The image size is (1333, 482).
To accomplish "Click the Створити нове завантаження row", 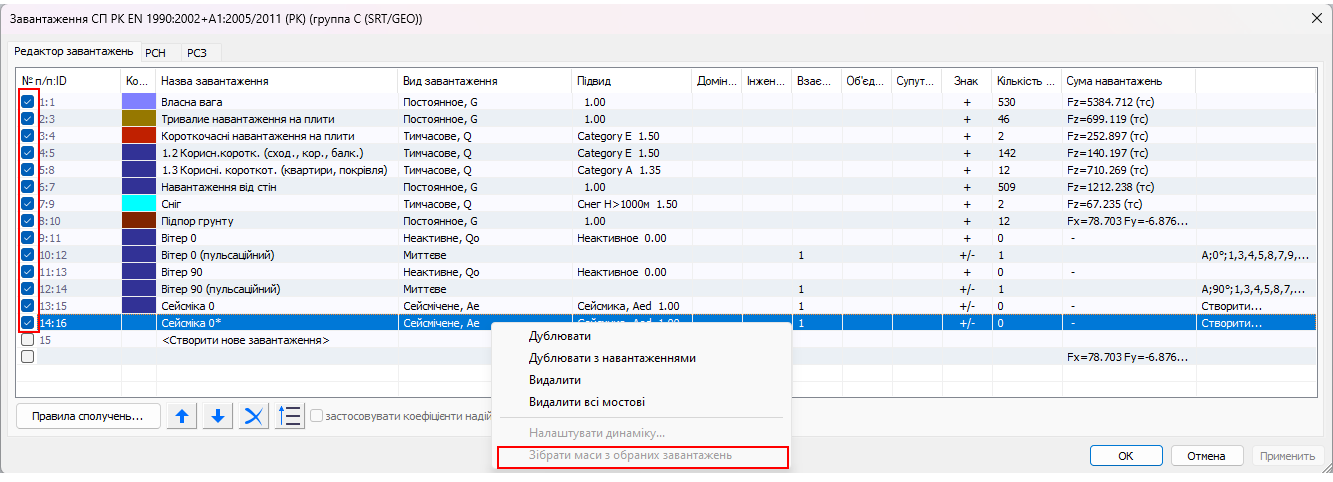I will tap(244, 340).
